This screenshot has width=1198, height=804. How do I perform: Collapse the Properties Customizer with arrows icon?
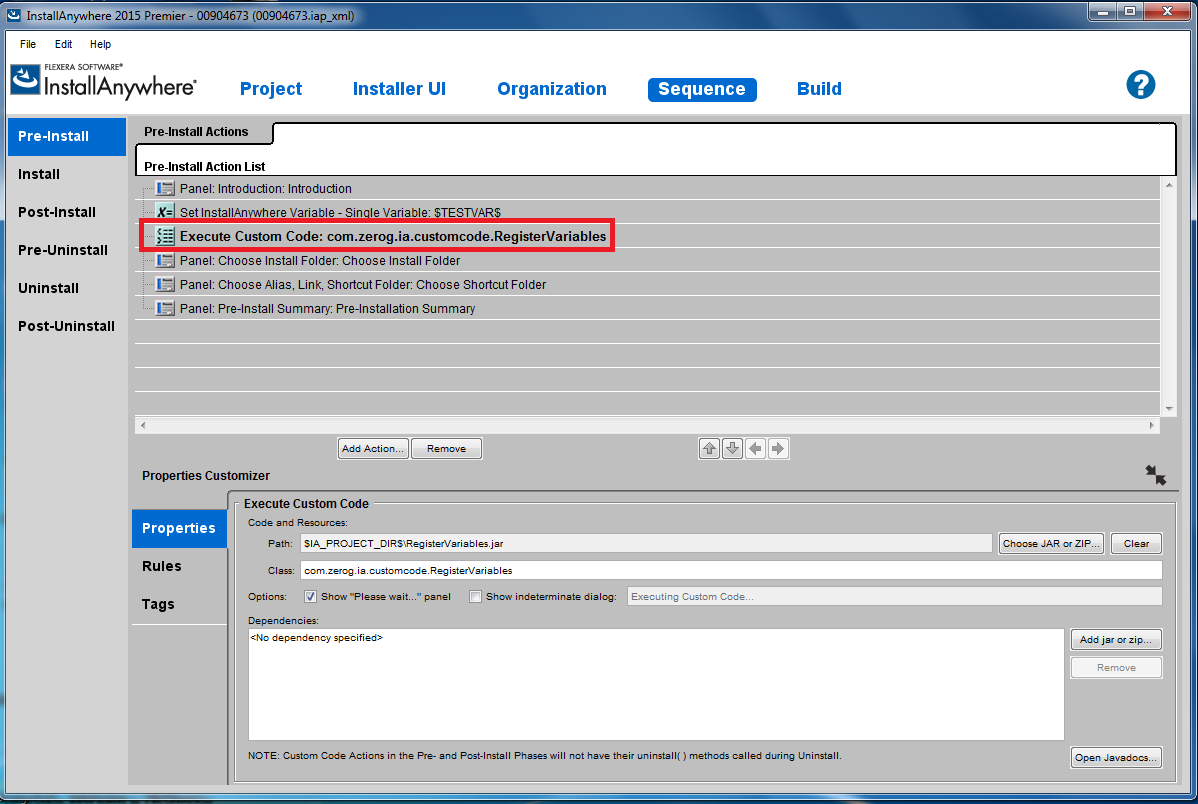pyautogui.click(x=1155, y=475)
